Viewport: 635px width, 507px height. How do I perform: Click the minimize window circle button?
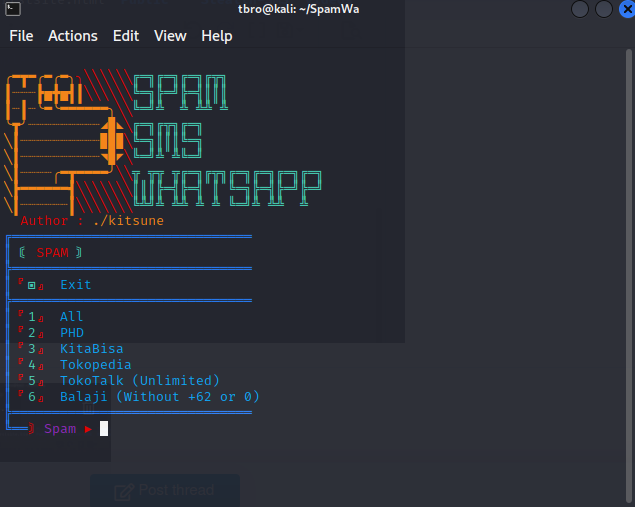tap(580, 9)
